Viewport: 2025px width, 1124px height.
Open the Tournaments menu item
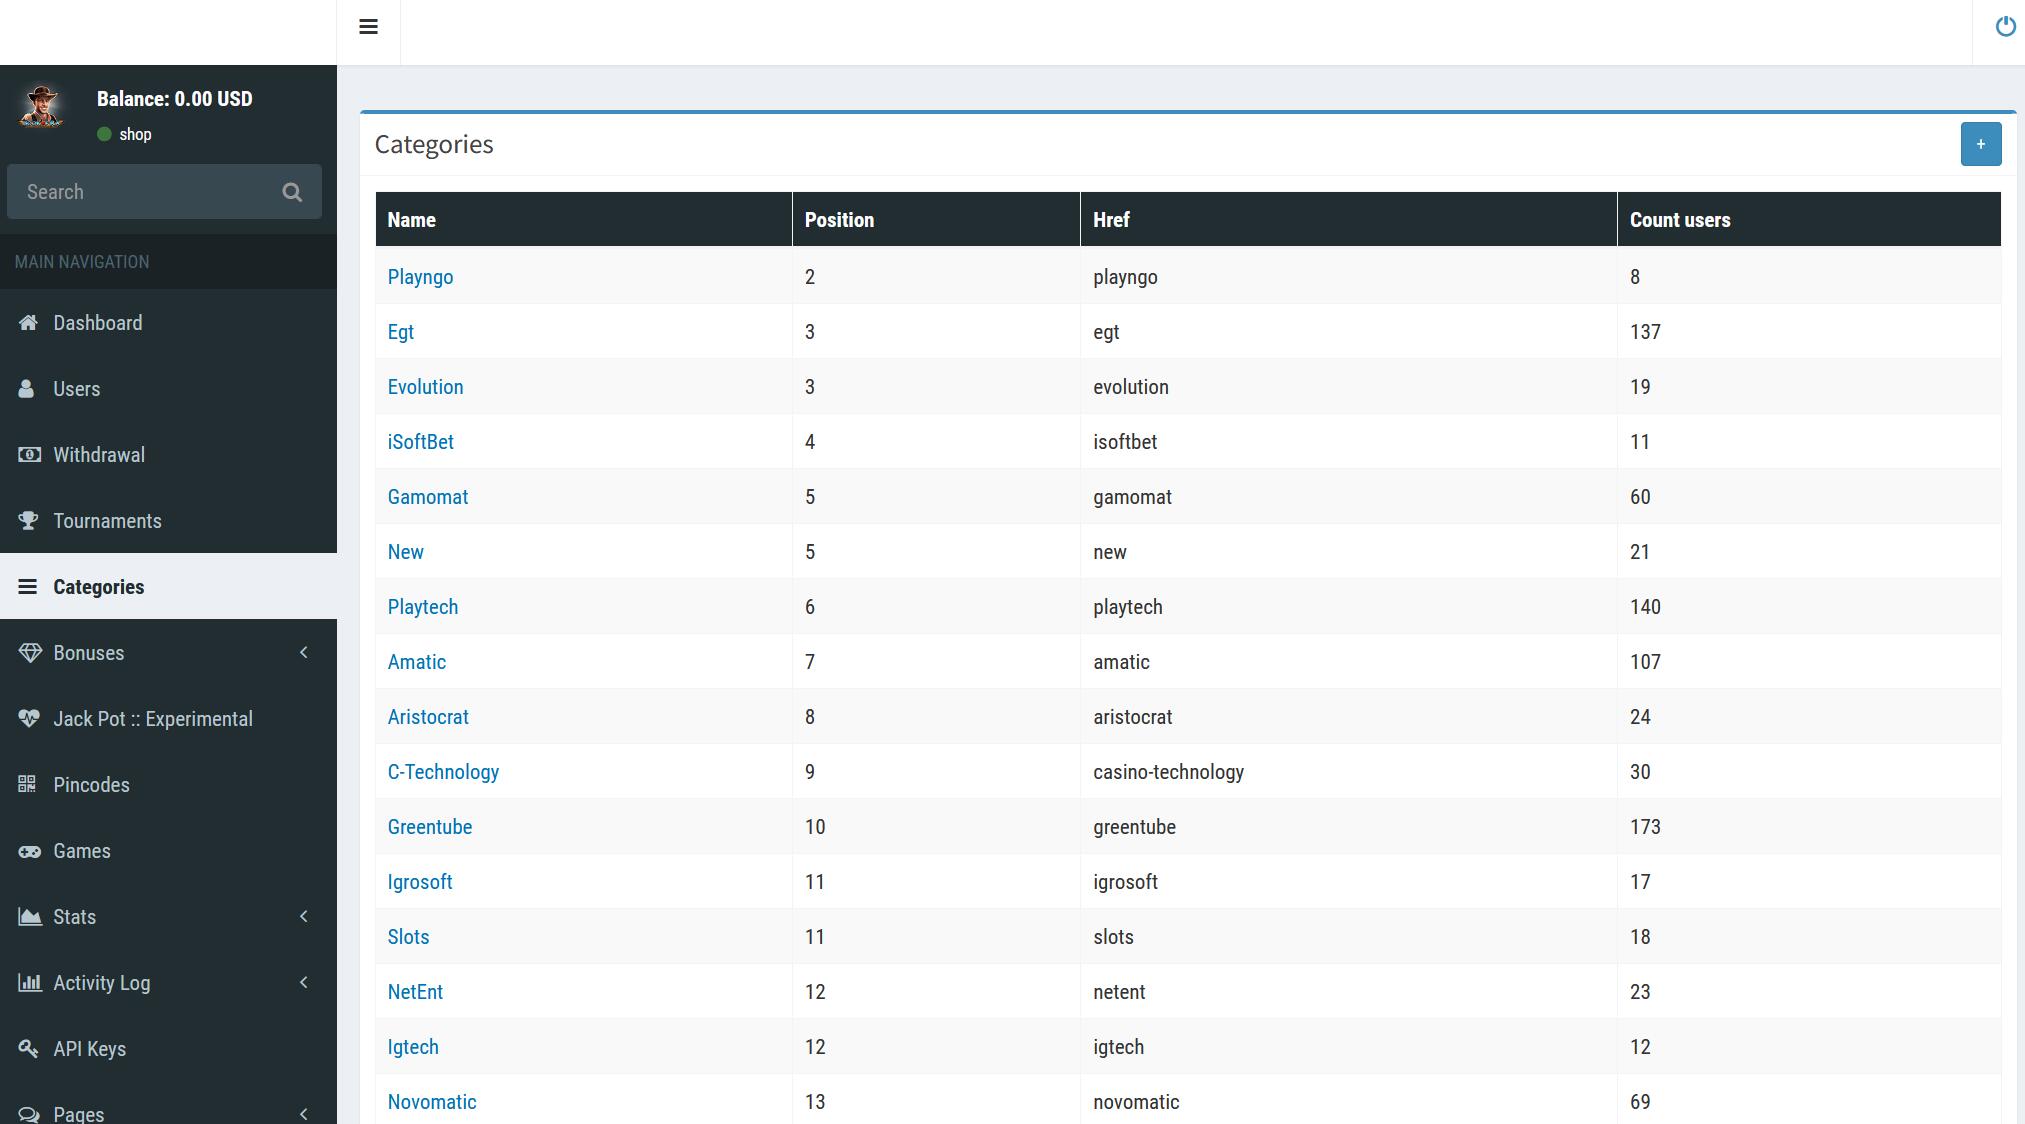pos(168,520)
